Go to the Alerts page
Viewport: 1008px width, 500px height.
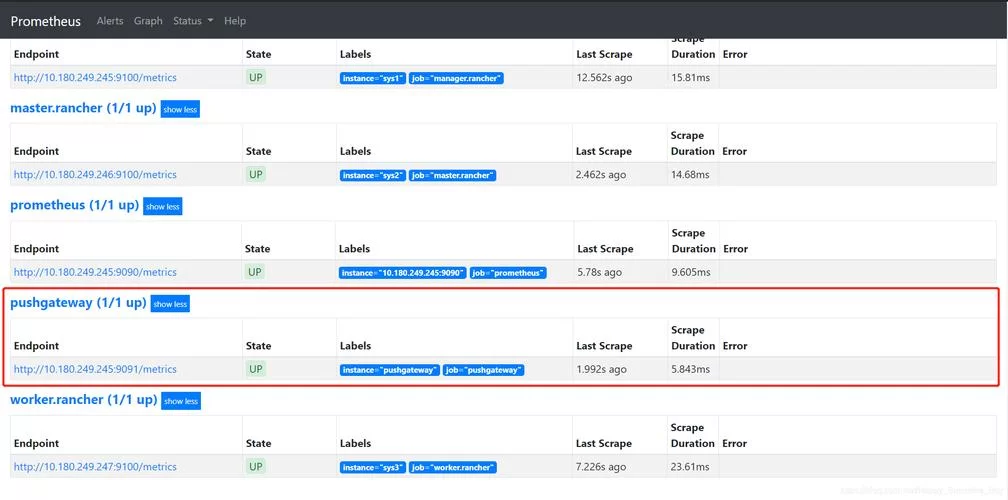[x=110, y=21]
